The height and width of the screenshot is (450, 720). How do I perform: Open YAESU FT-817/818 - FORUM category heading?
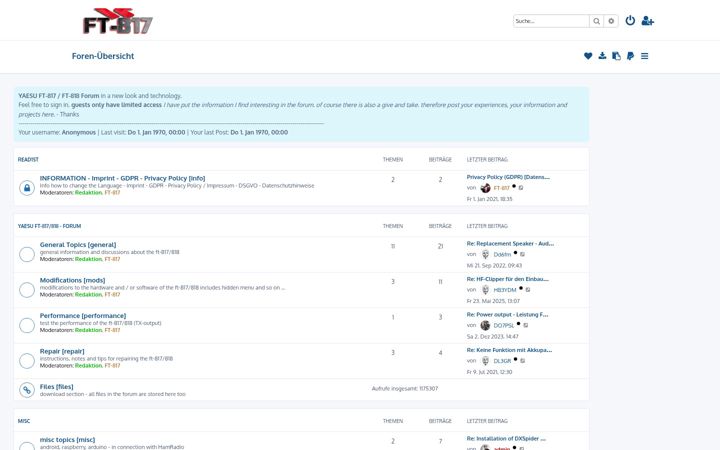point(49,226)
